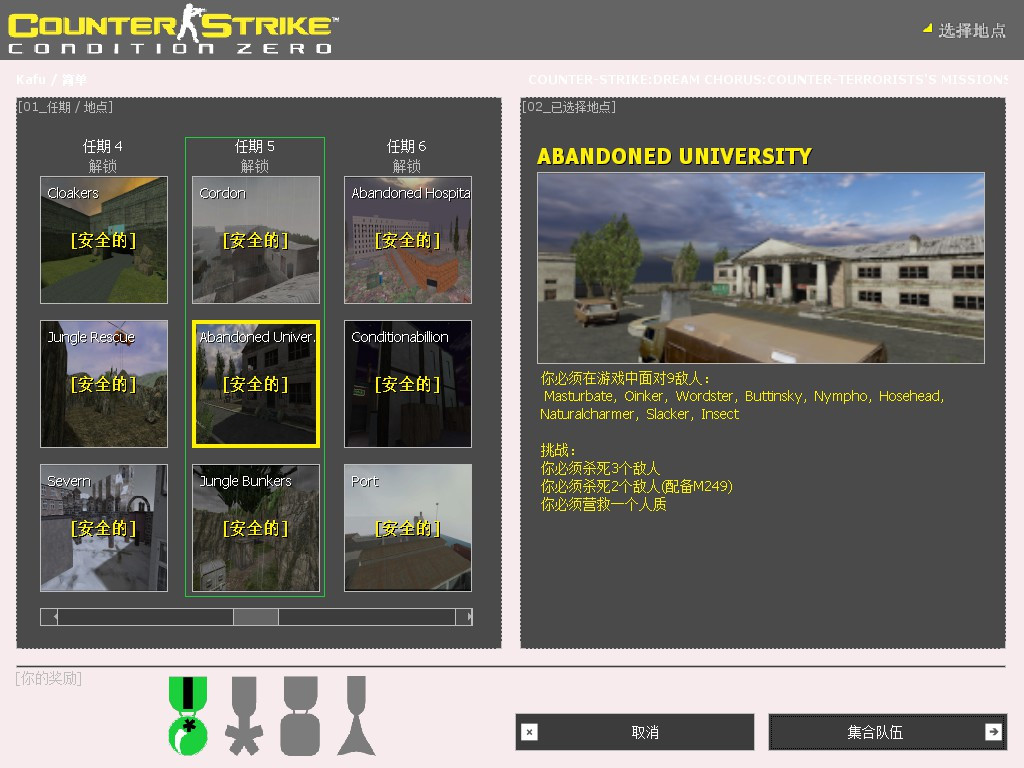Select the Cloakers map thumbnail
The image size is (1024, 768).
click(x=104, y=240)
